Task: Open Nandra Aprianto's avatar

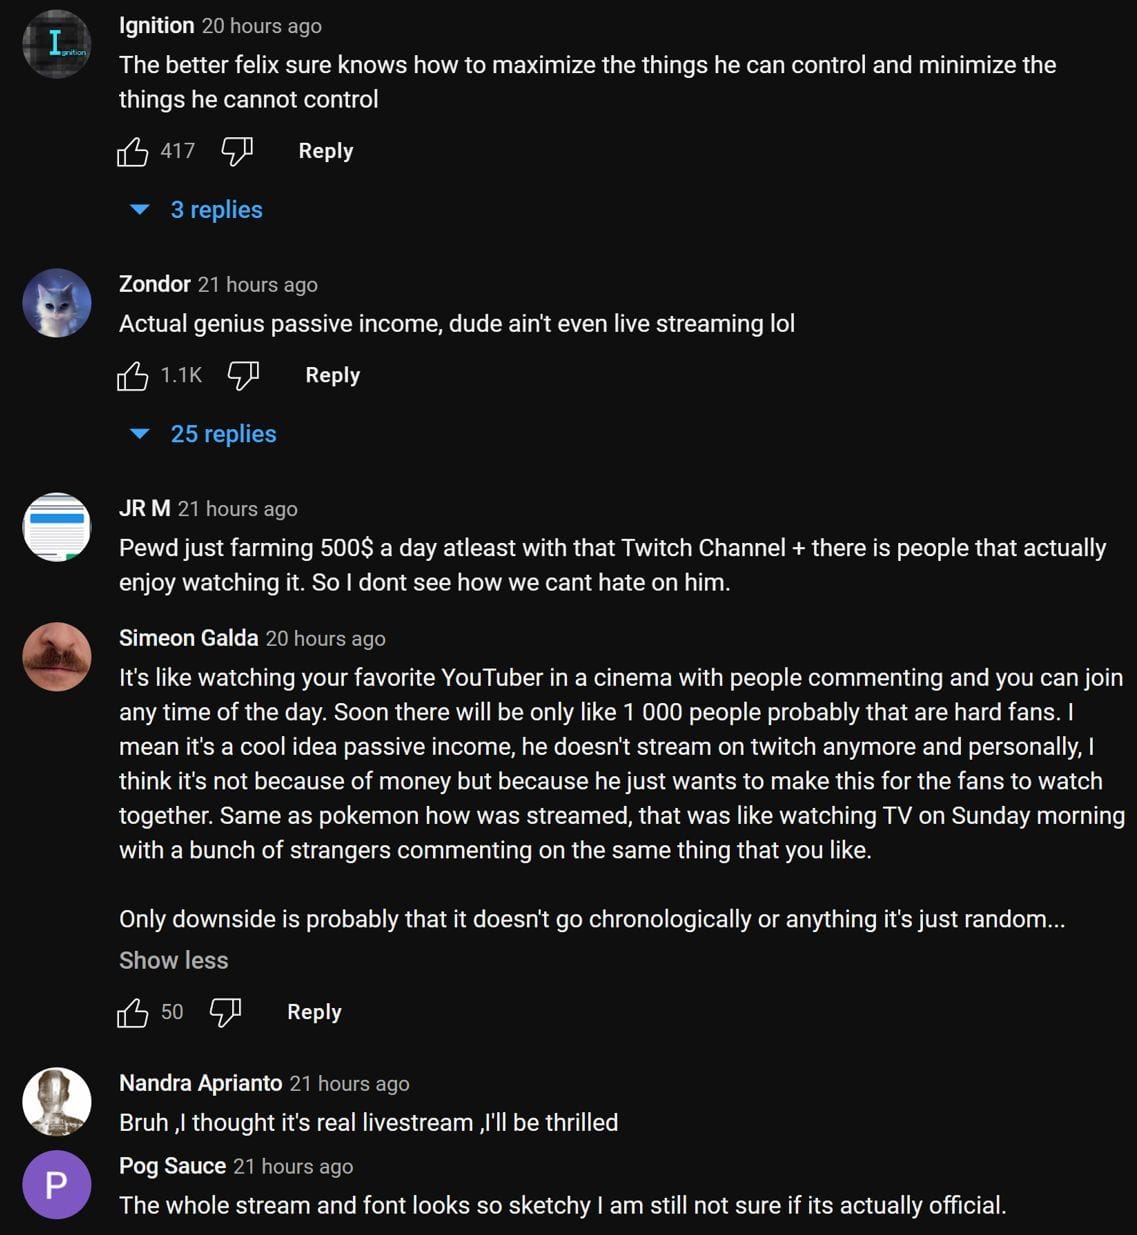Action: pos(57,1102)
